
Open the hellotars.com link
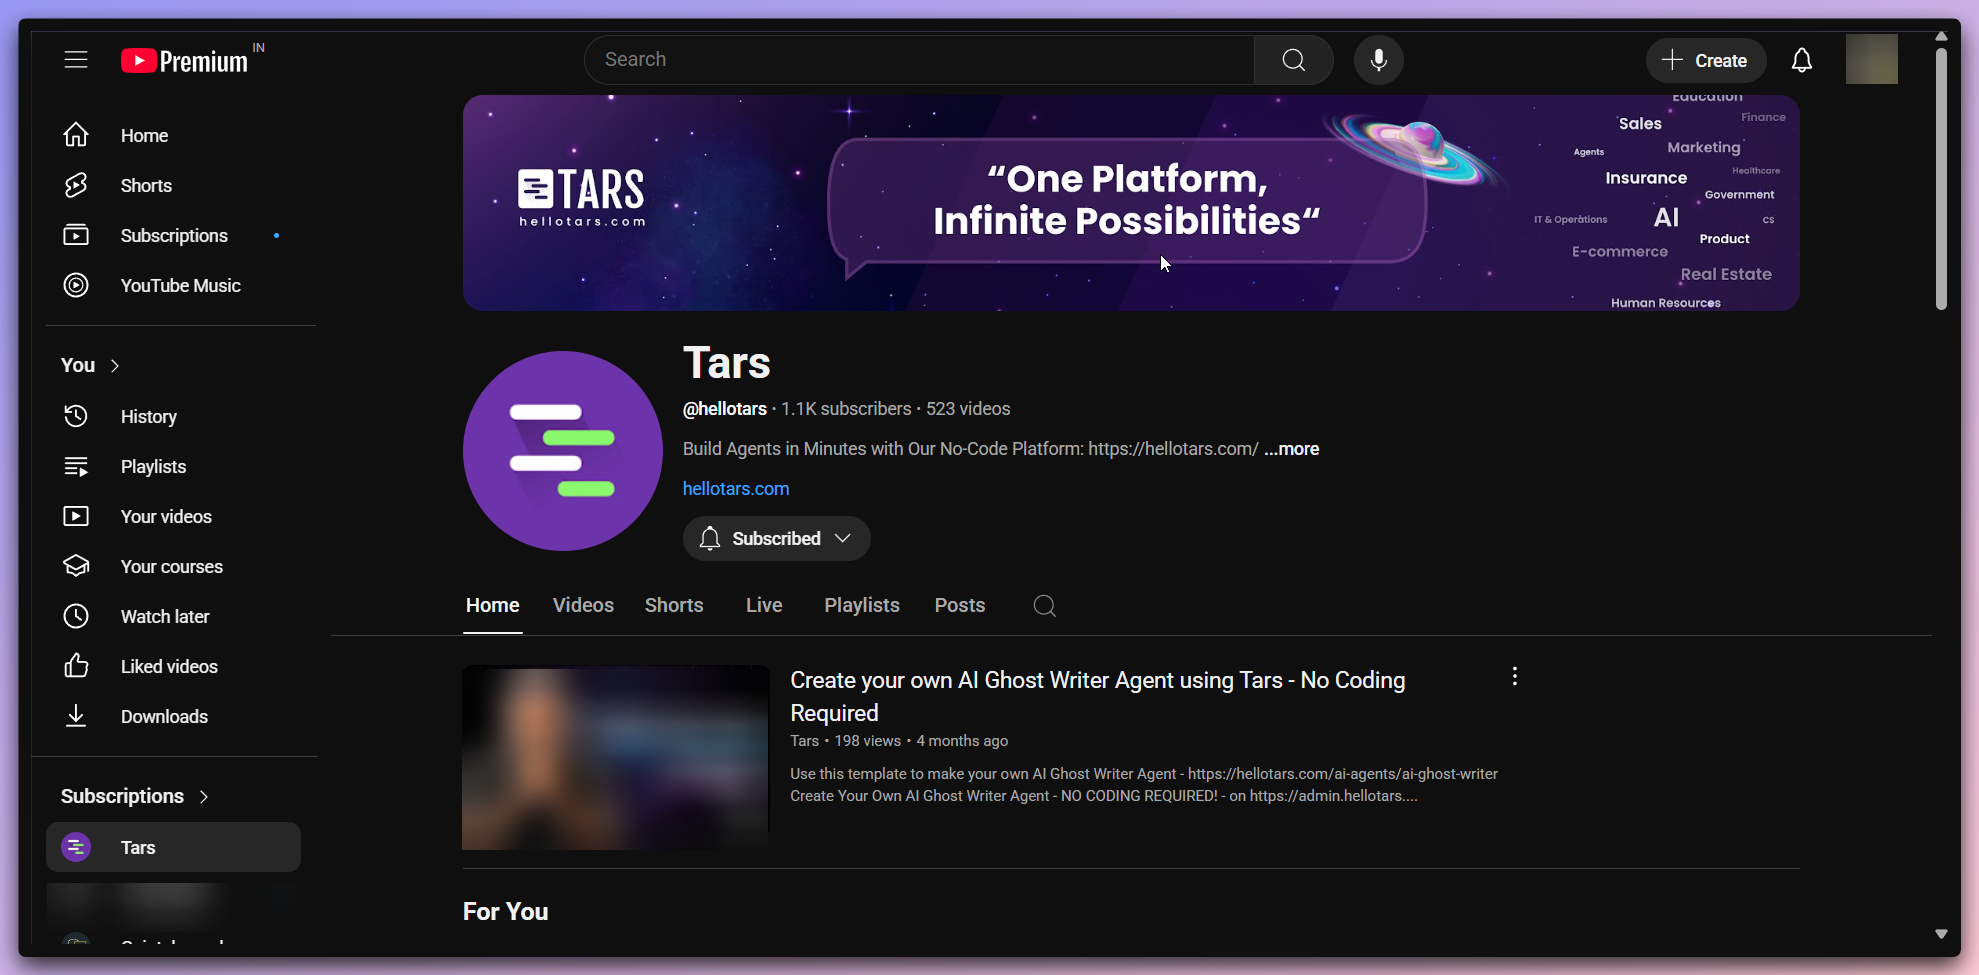pyautogui.click(x=736, y=489)
